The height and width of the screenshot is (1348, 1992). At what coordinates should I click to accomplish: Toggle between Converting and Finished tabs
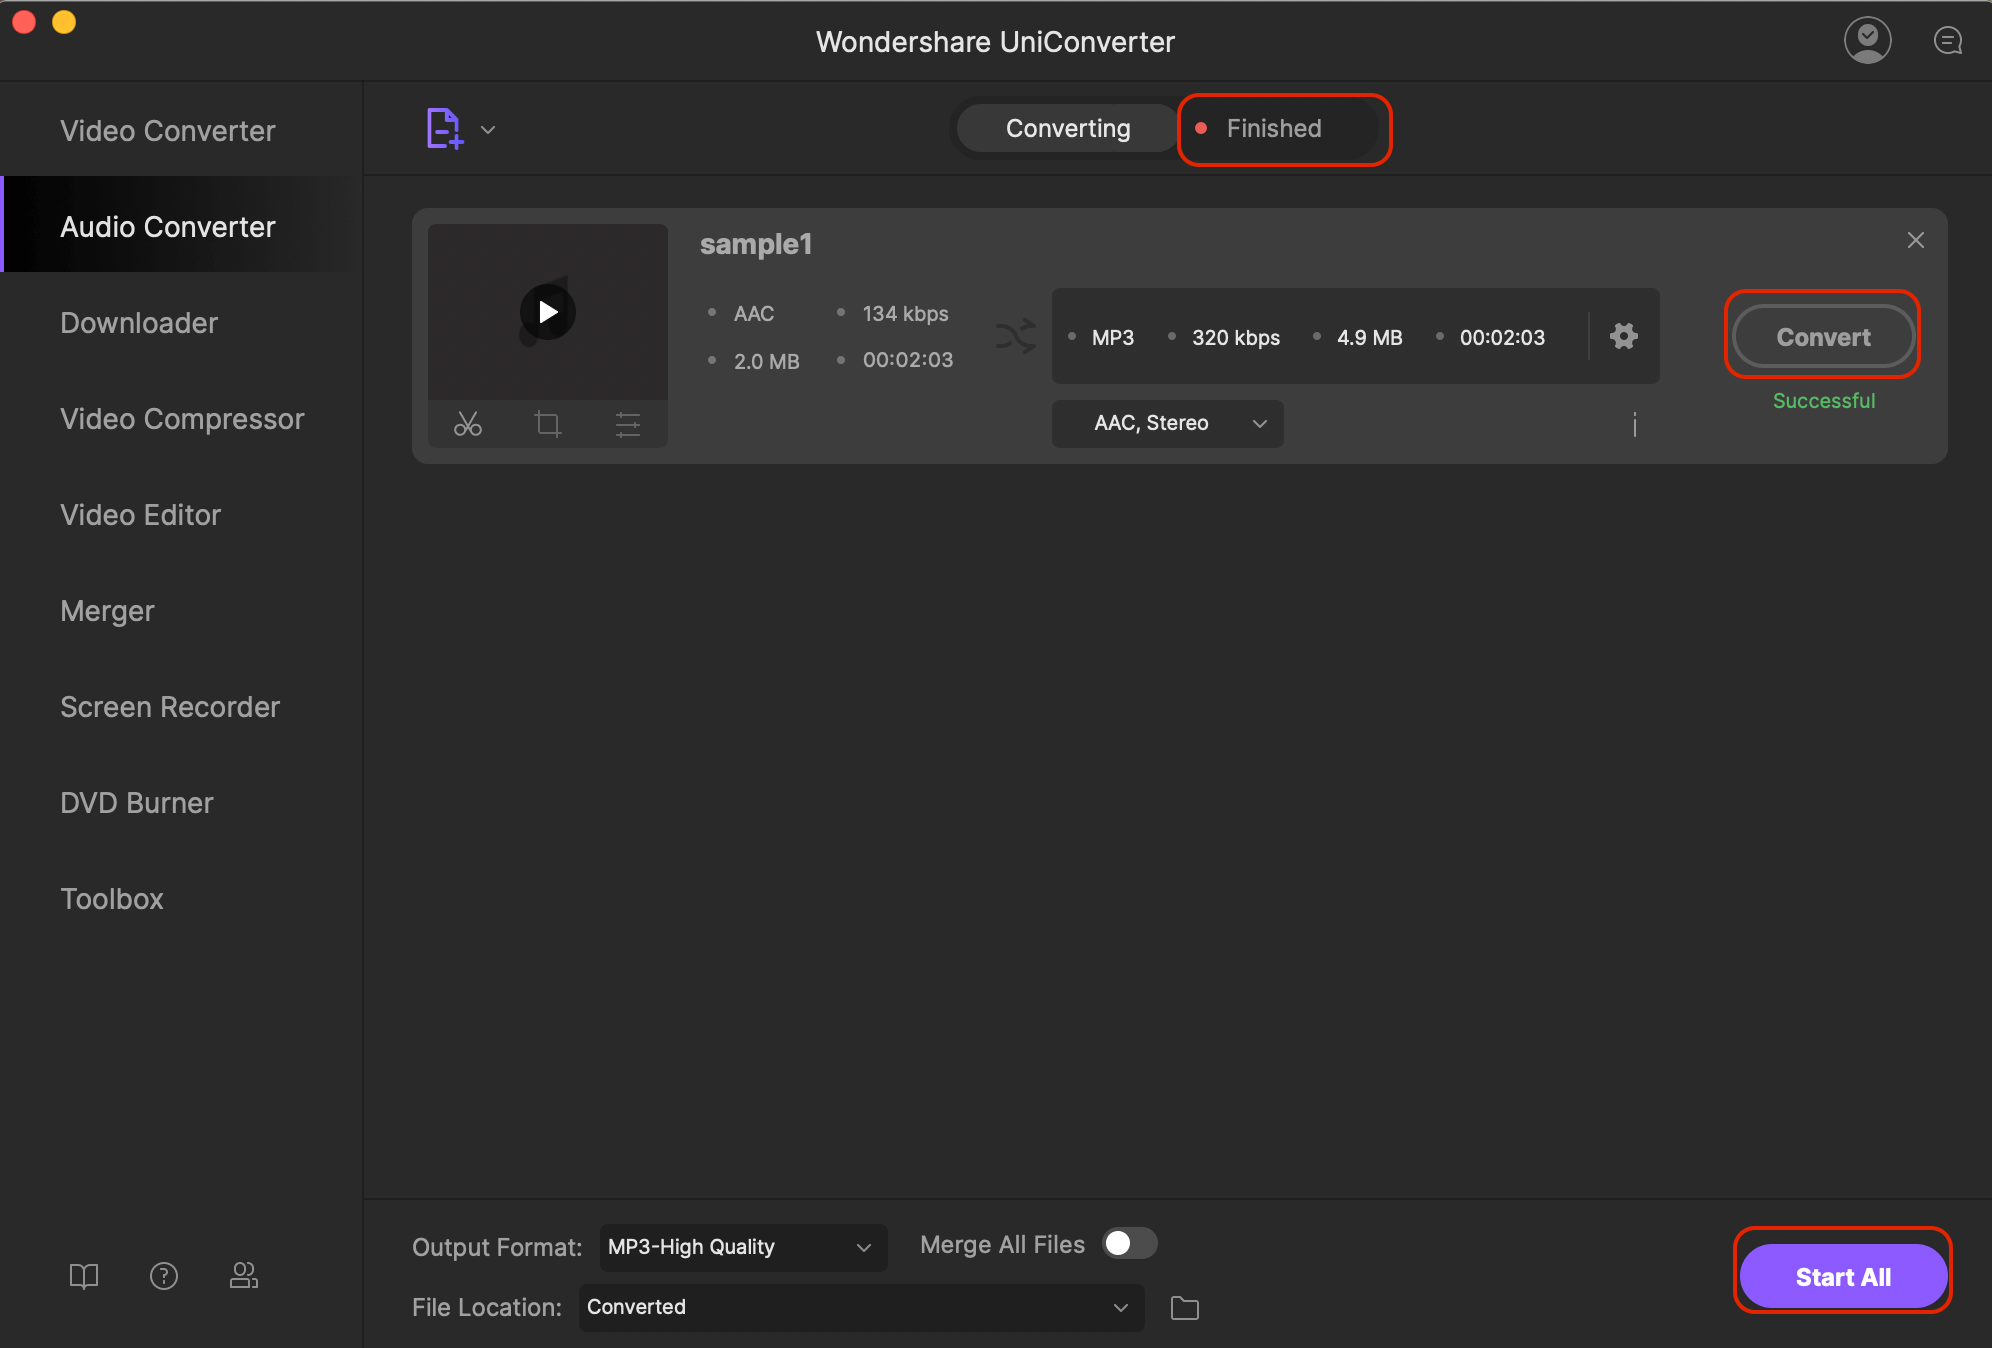coord(1171,128)
